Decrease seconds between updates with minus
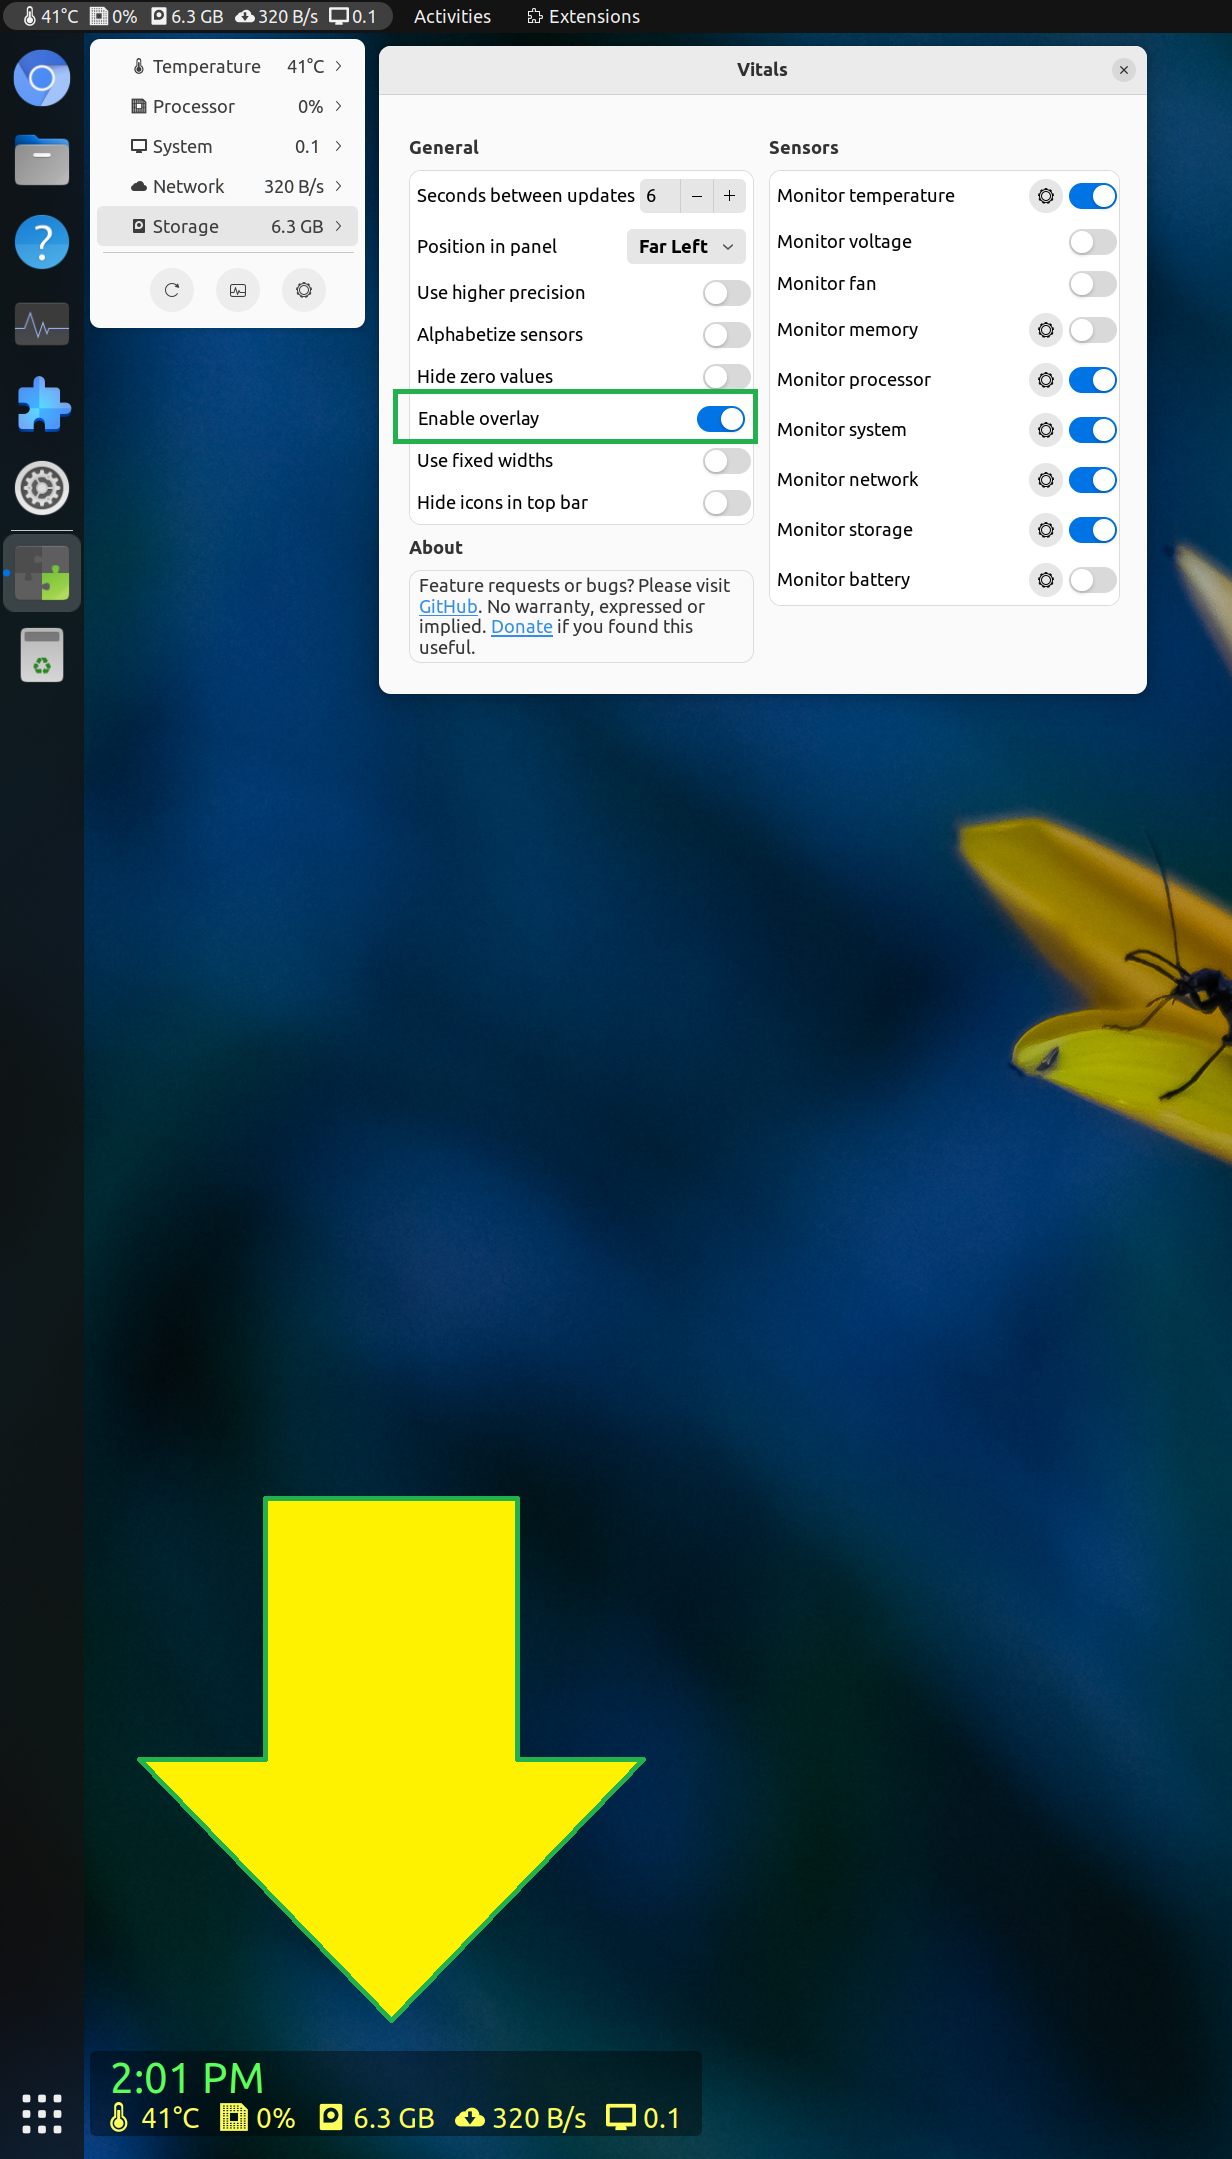 pyautogui.click(x=697, y=196)
